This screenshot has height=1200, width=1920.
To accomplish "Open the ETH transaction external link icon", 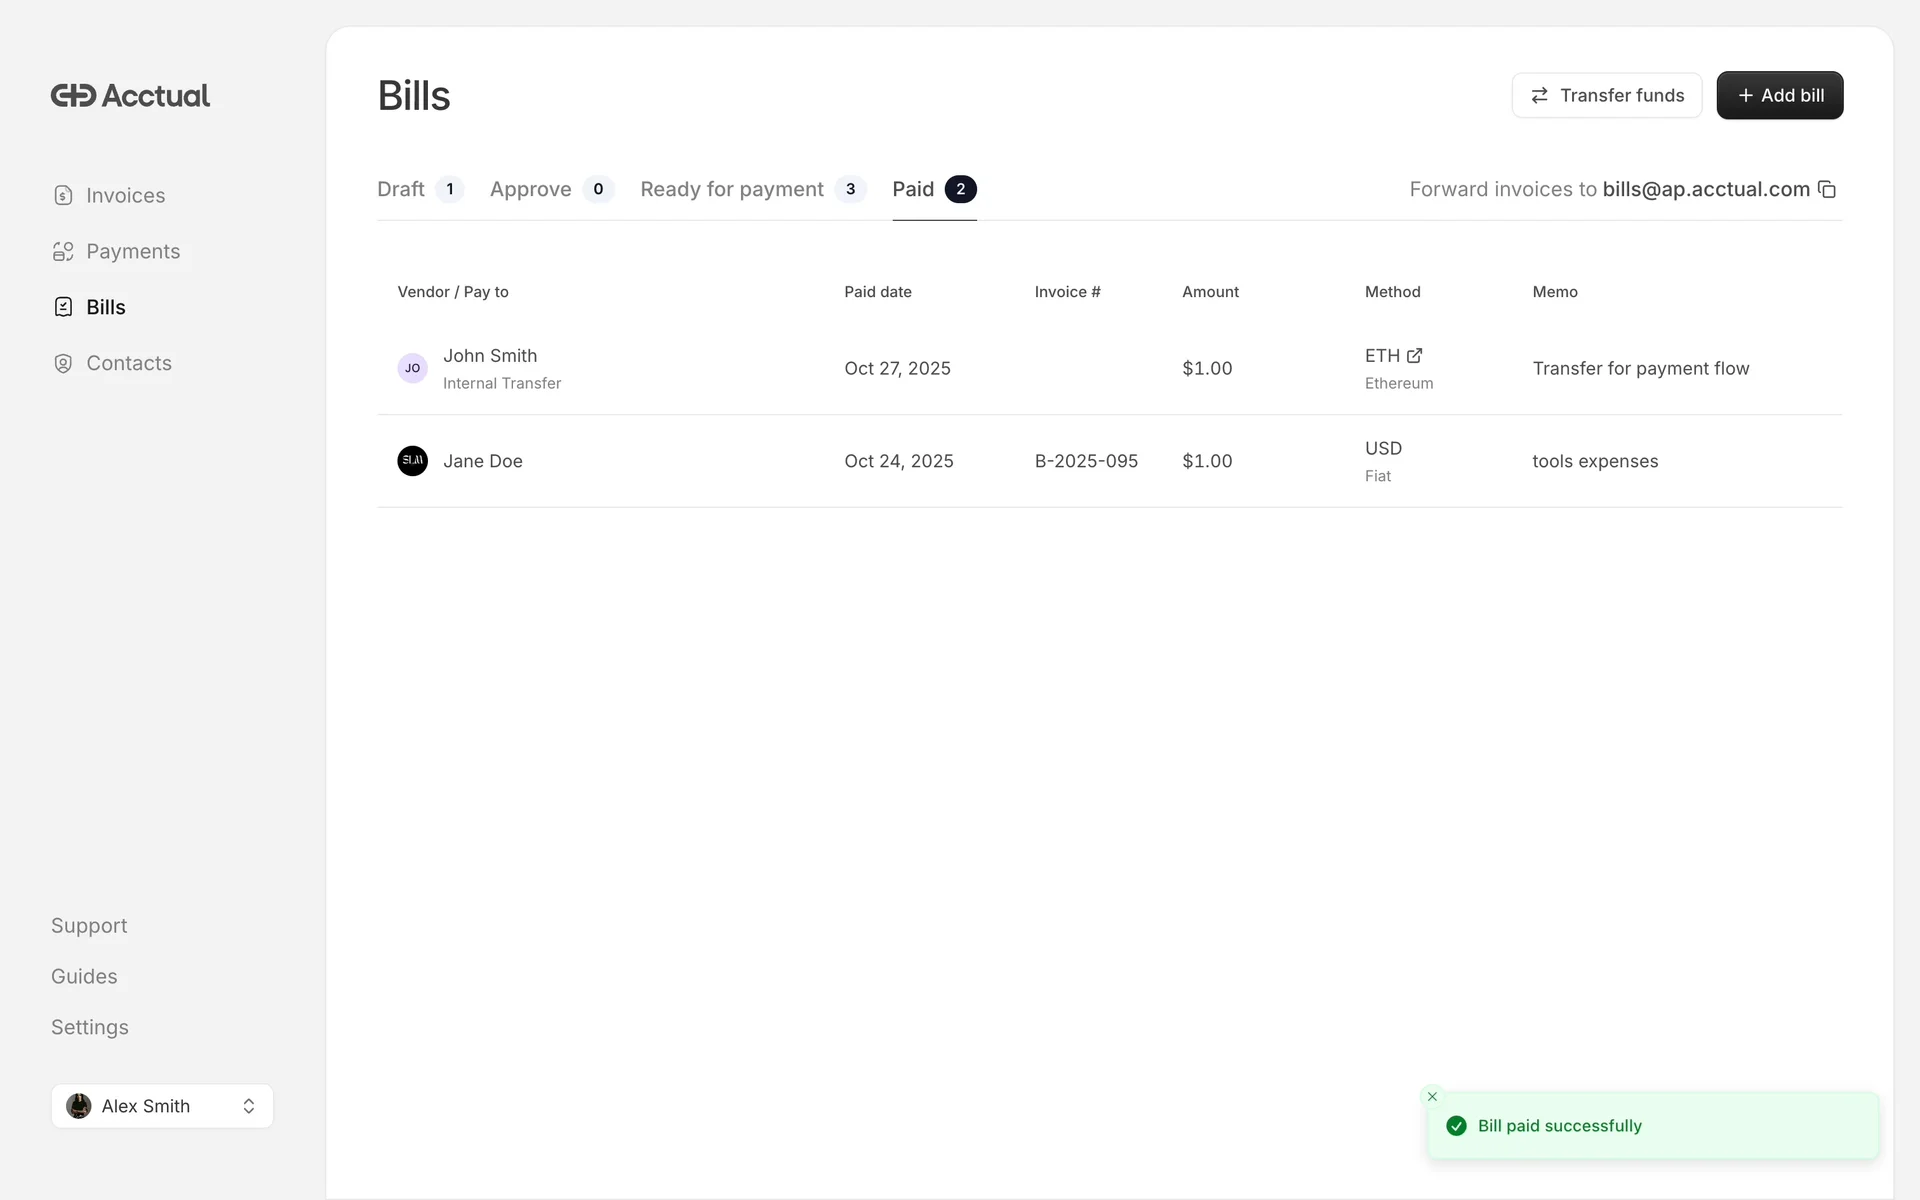I will tap(1415, 356).
